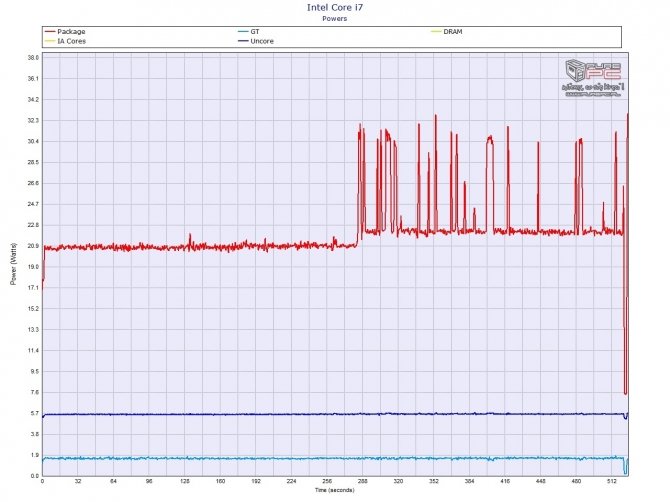Click the 448 time axis tick label
This screenshot has height=502, width=670.
[541, 481]
